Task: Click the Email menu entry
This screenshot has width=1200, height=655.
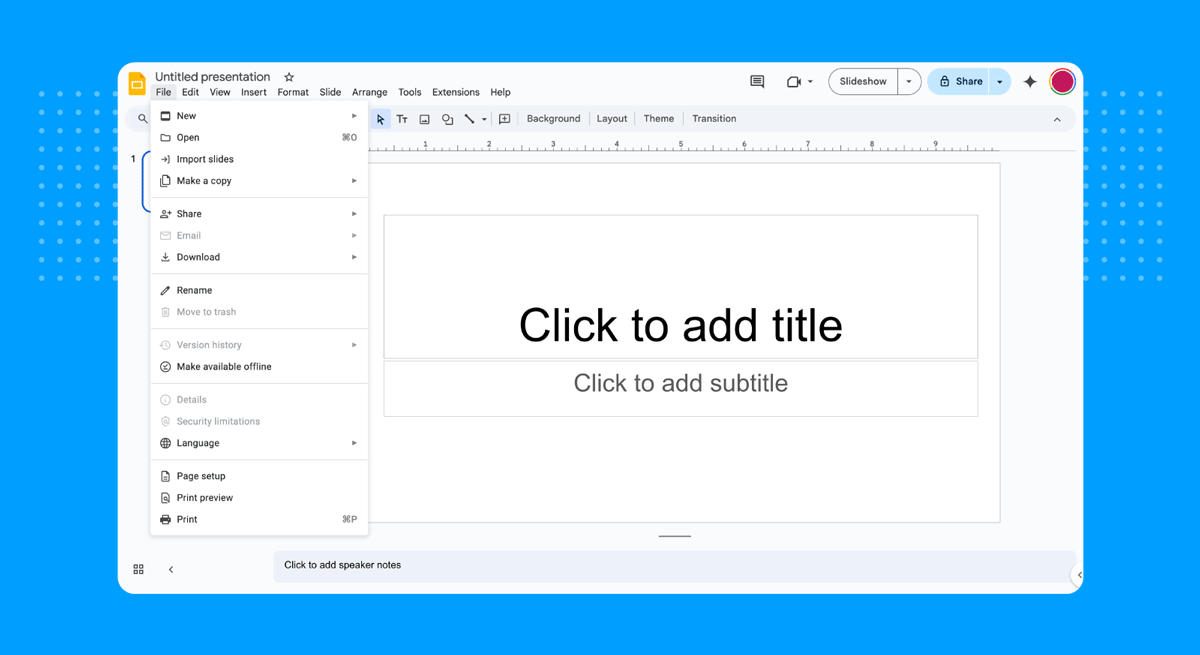Action: 259,236
